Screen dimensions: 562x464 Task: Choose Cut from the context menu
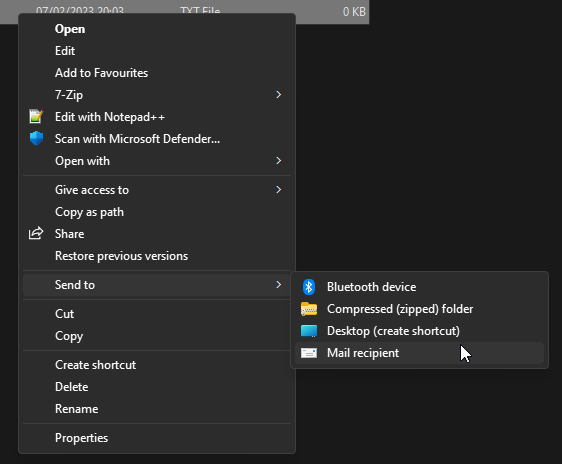coord(157,314)
